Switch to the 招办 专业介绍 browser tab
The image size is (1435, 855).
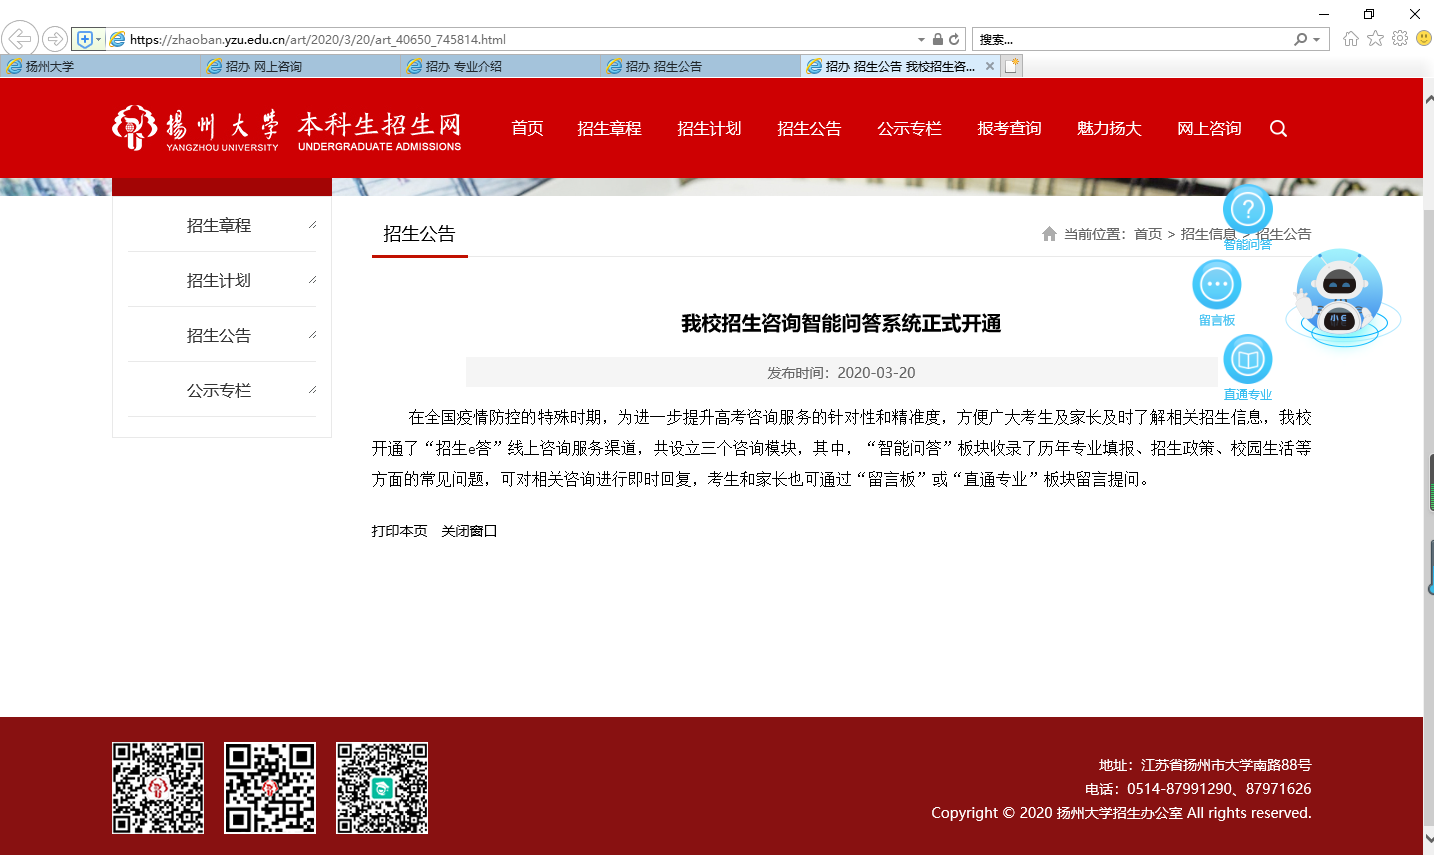500,67
